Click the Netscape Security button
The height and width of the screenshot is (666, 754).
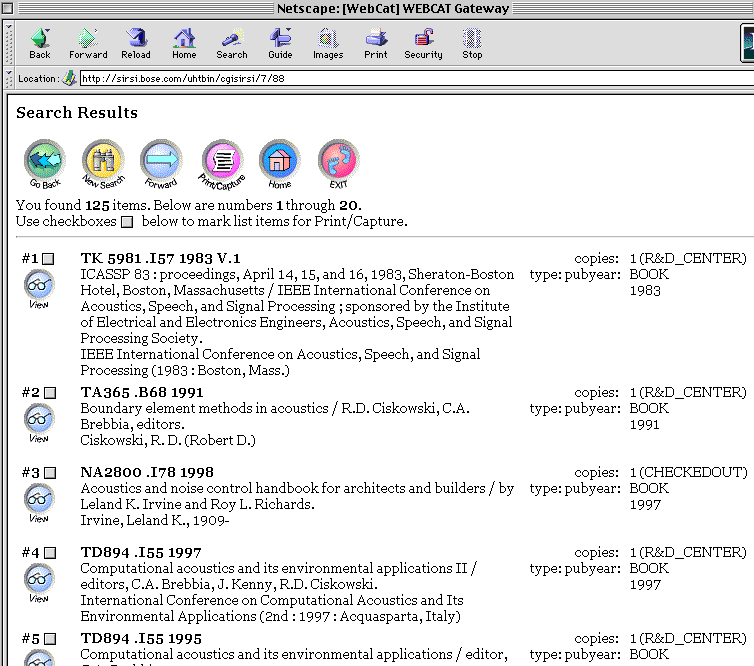pos(423,43)
